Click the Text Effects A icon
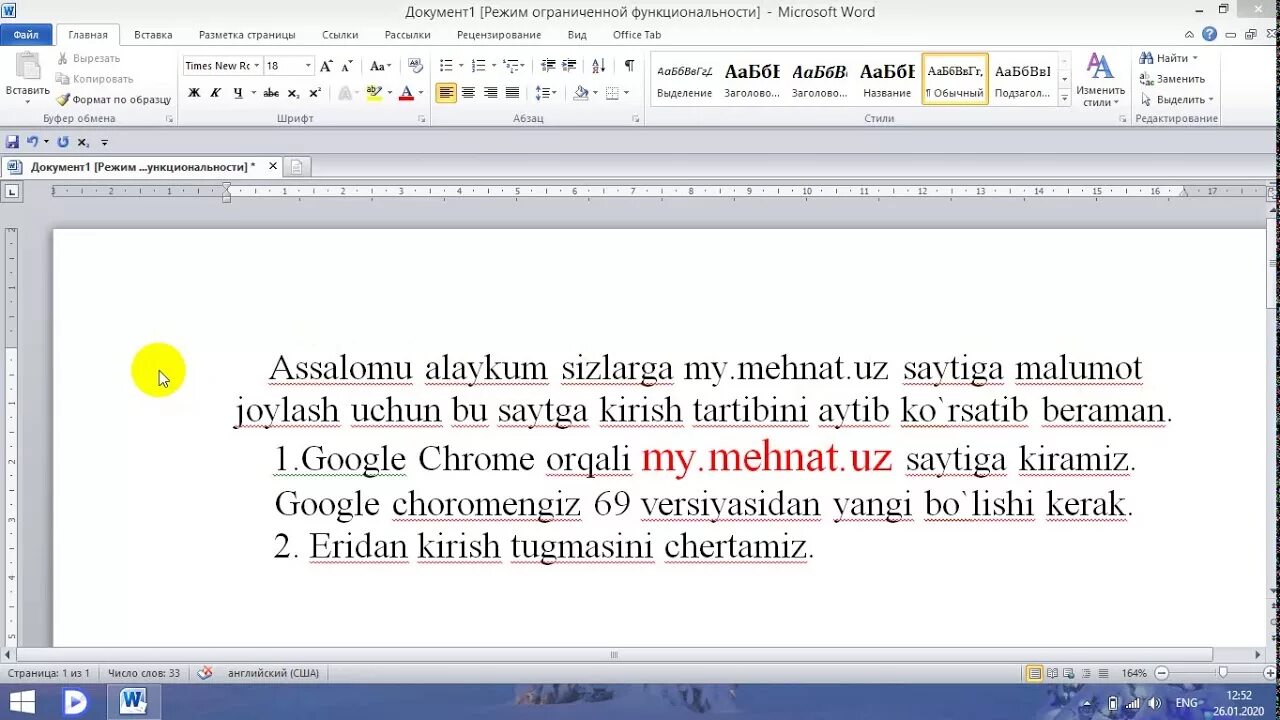Image resolution: width=1280 pixels, height=720 pixels. tap(345, 93)
